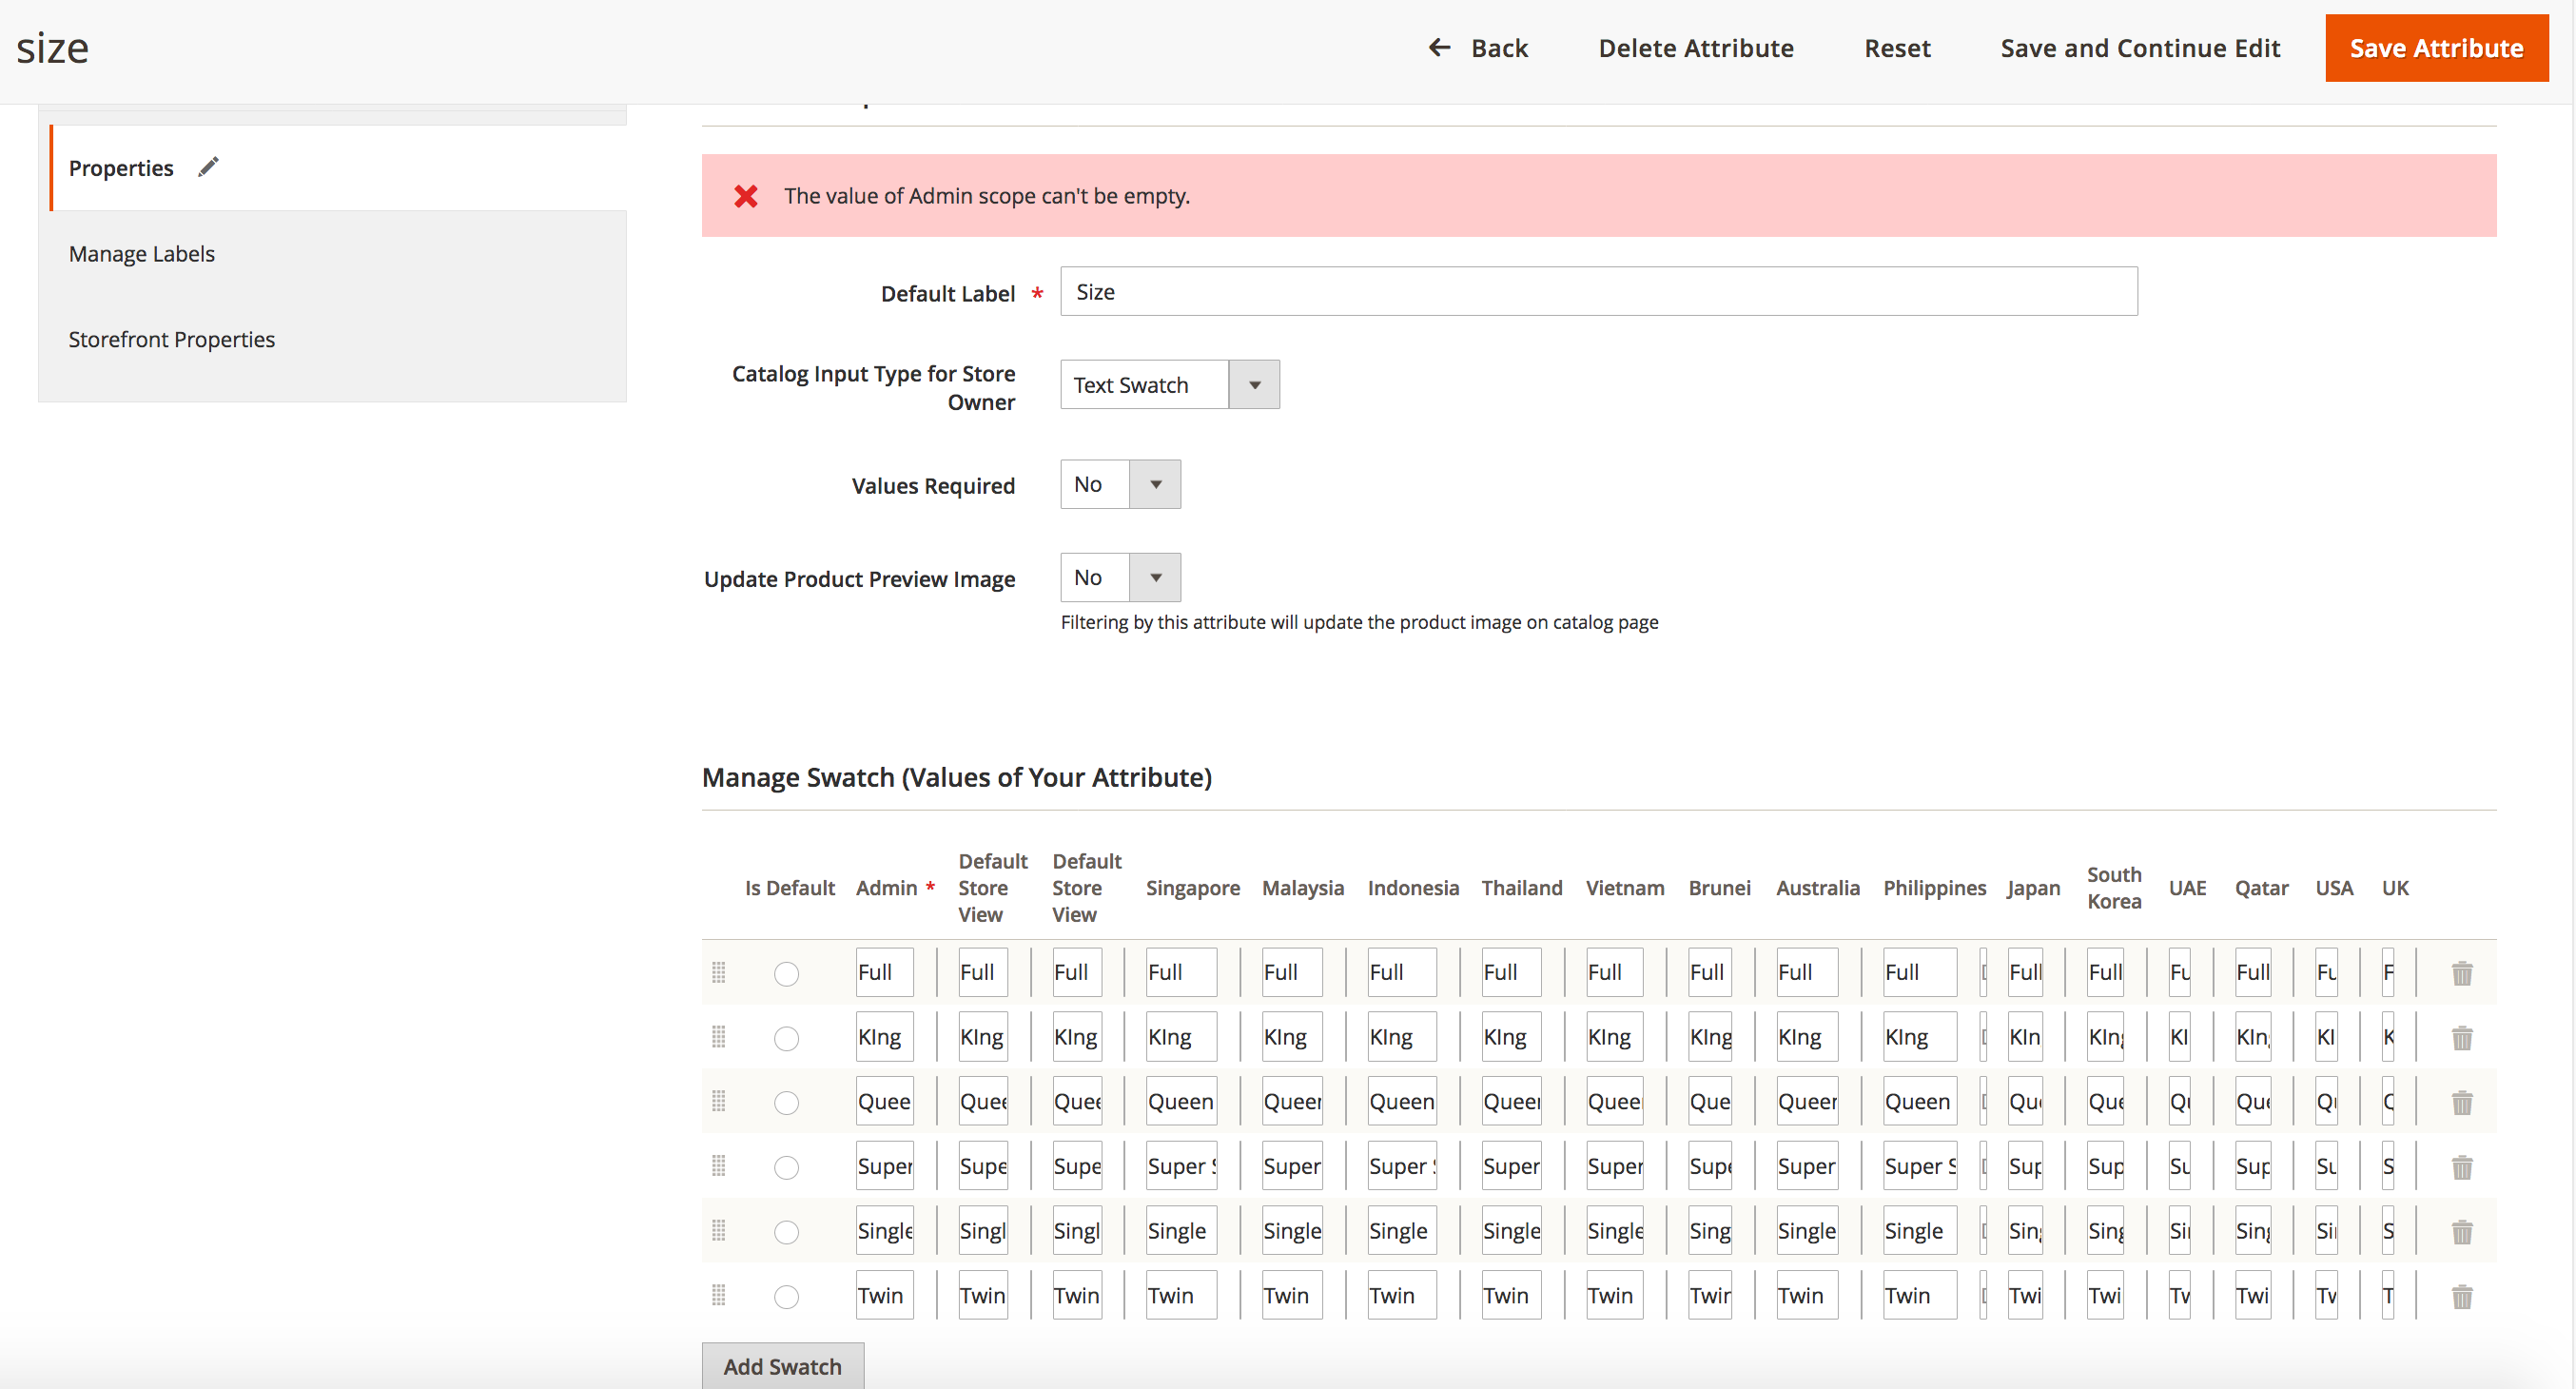The width and height of the screenshot is (2576, 1389).
Task: Switch to the Manage Labels tab
Action: click(x=142, y=254)
